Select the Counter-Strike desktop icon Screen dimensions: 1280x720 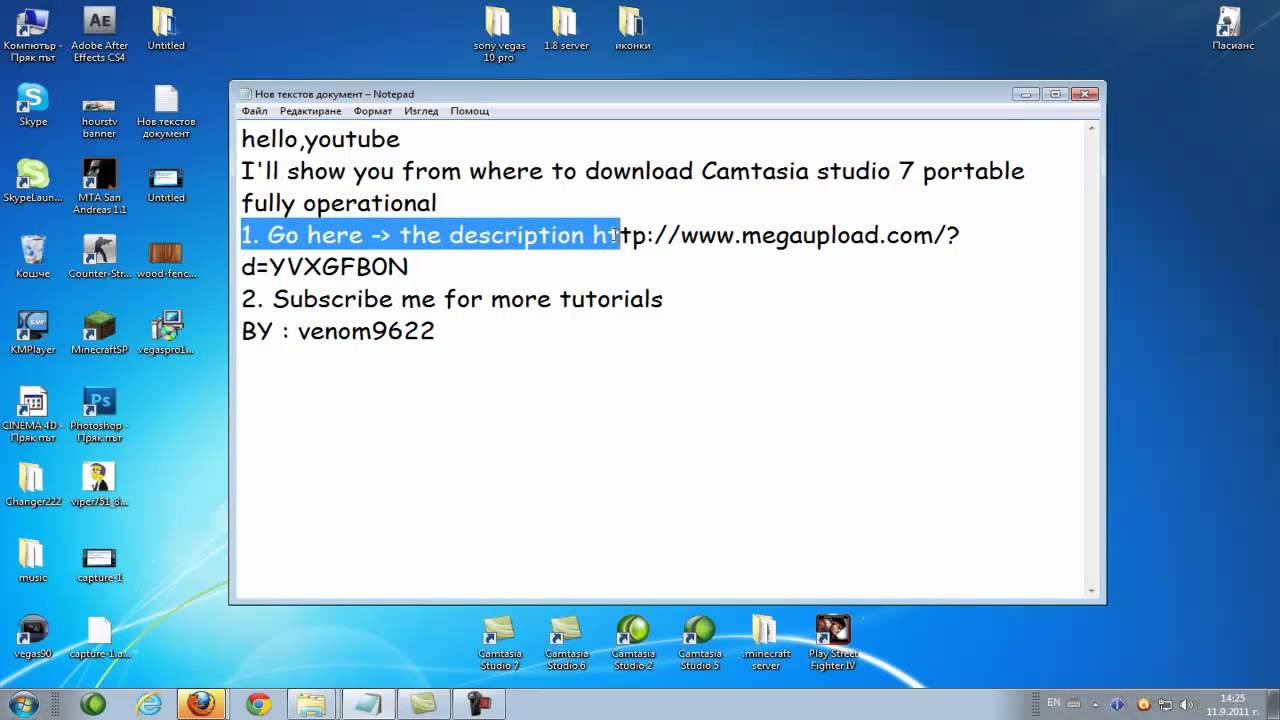[99, 257]
